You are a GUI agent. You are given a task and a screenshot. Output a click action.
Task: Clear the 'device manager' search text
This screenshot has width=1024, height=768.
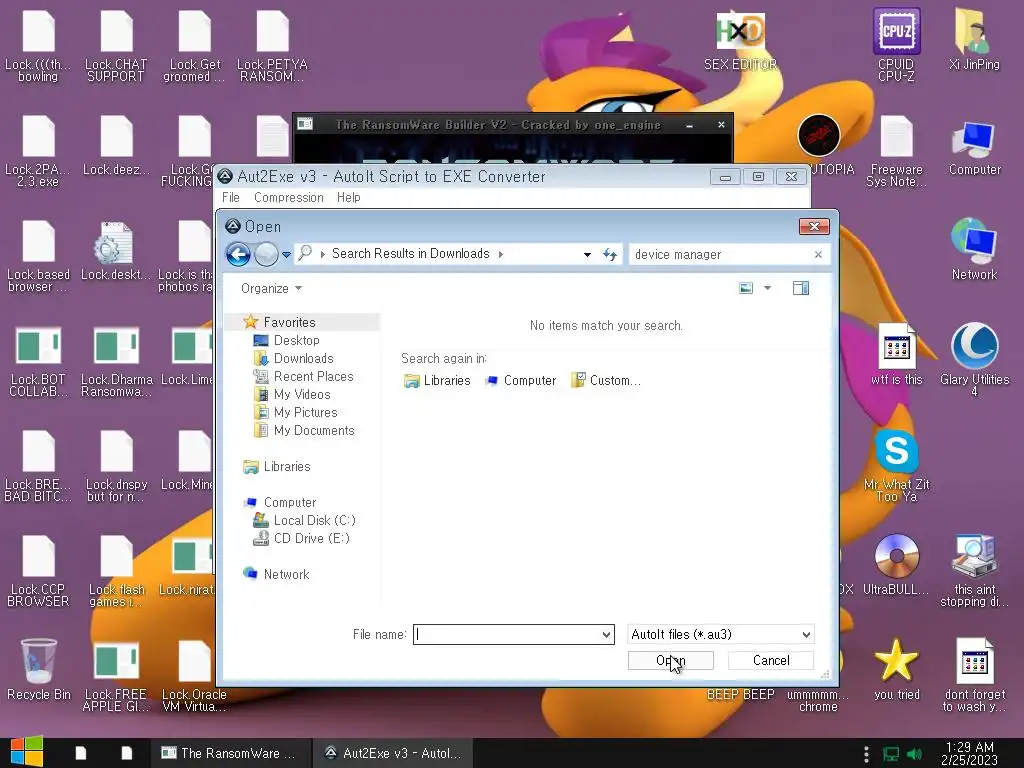tap(818, 255)
